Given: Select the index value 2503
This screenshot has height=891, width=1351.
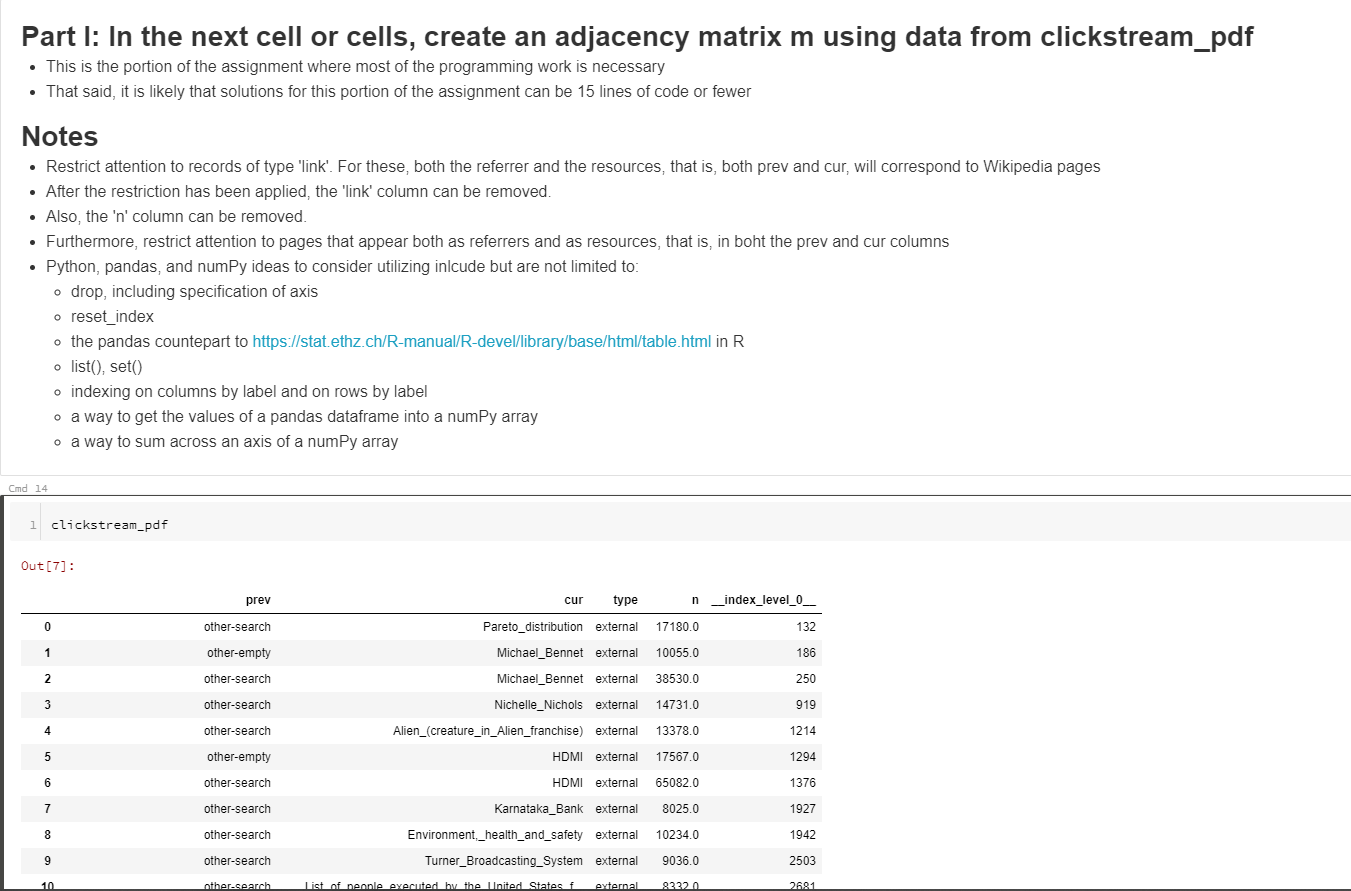Looking at the screenshot, I should tap(803, 861).
